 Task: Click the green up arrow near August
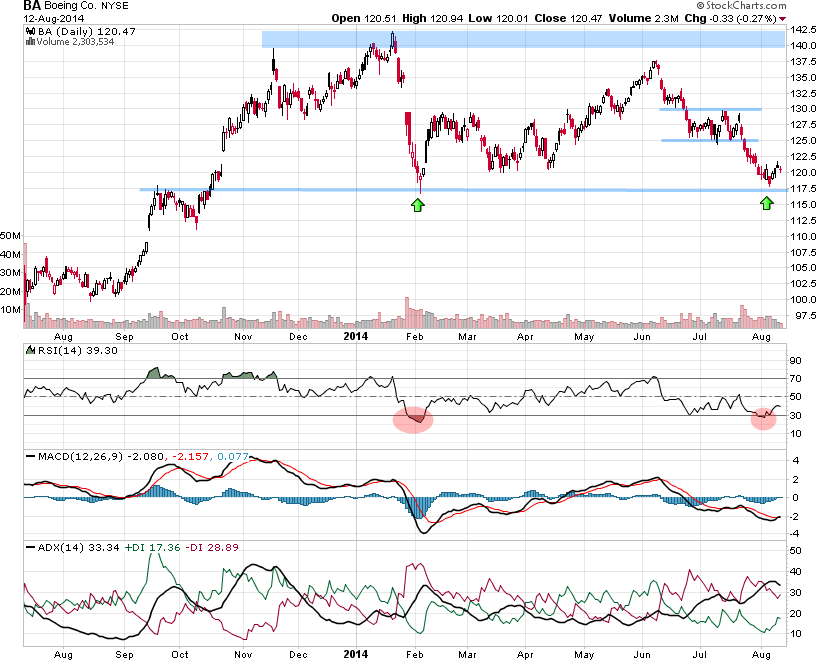click(766, 203)
